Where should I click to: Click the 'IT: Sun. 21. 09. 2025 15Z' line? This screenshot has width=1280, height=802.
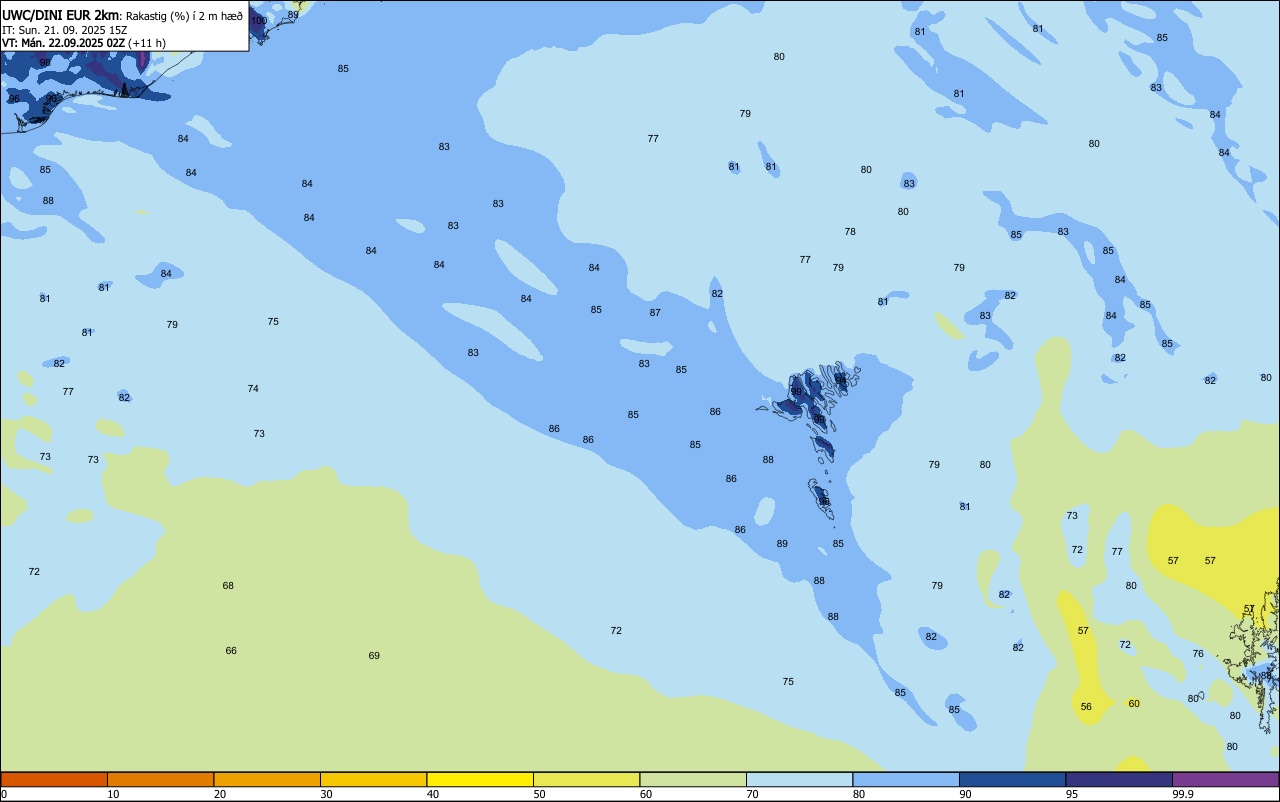tap(65, 30)
